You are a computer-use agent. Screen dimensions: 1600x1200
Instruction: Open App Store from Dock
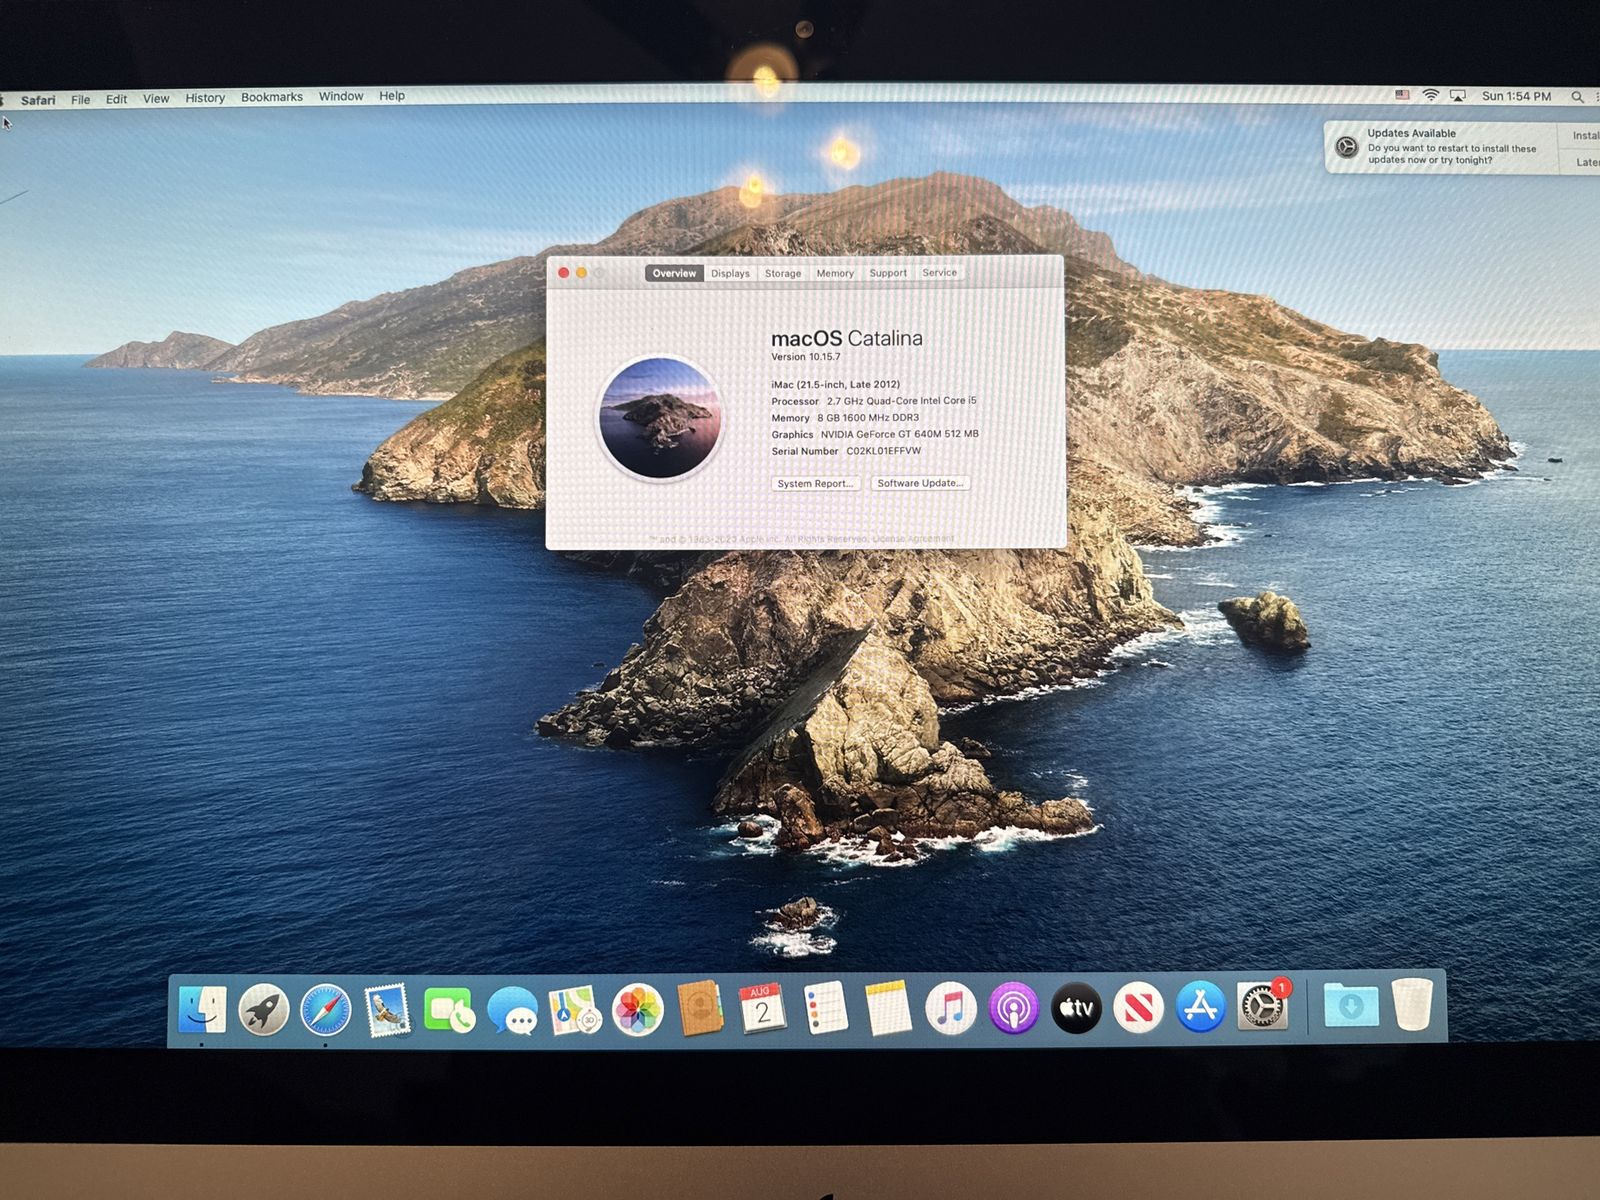click(1200, 1007)
